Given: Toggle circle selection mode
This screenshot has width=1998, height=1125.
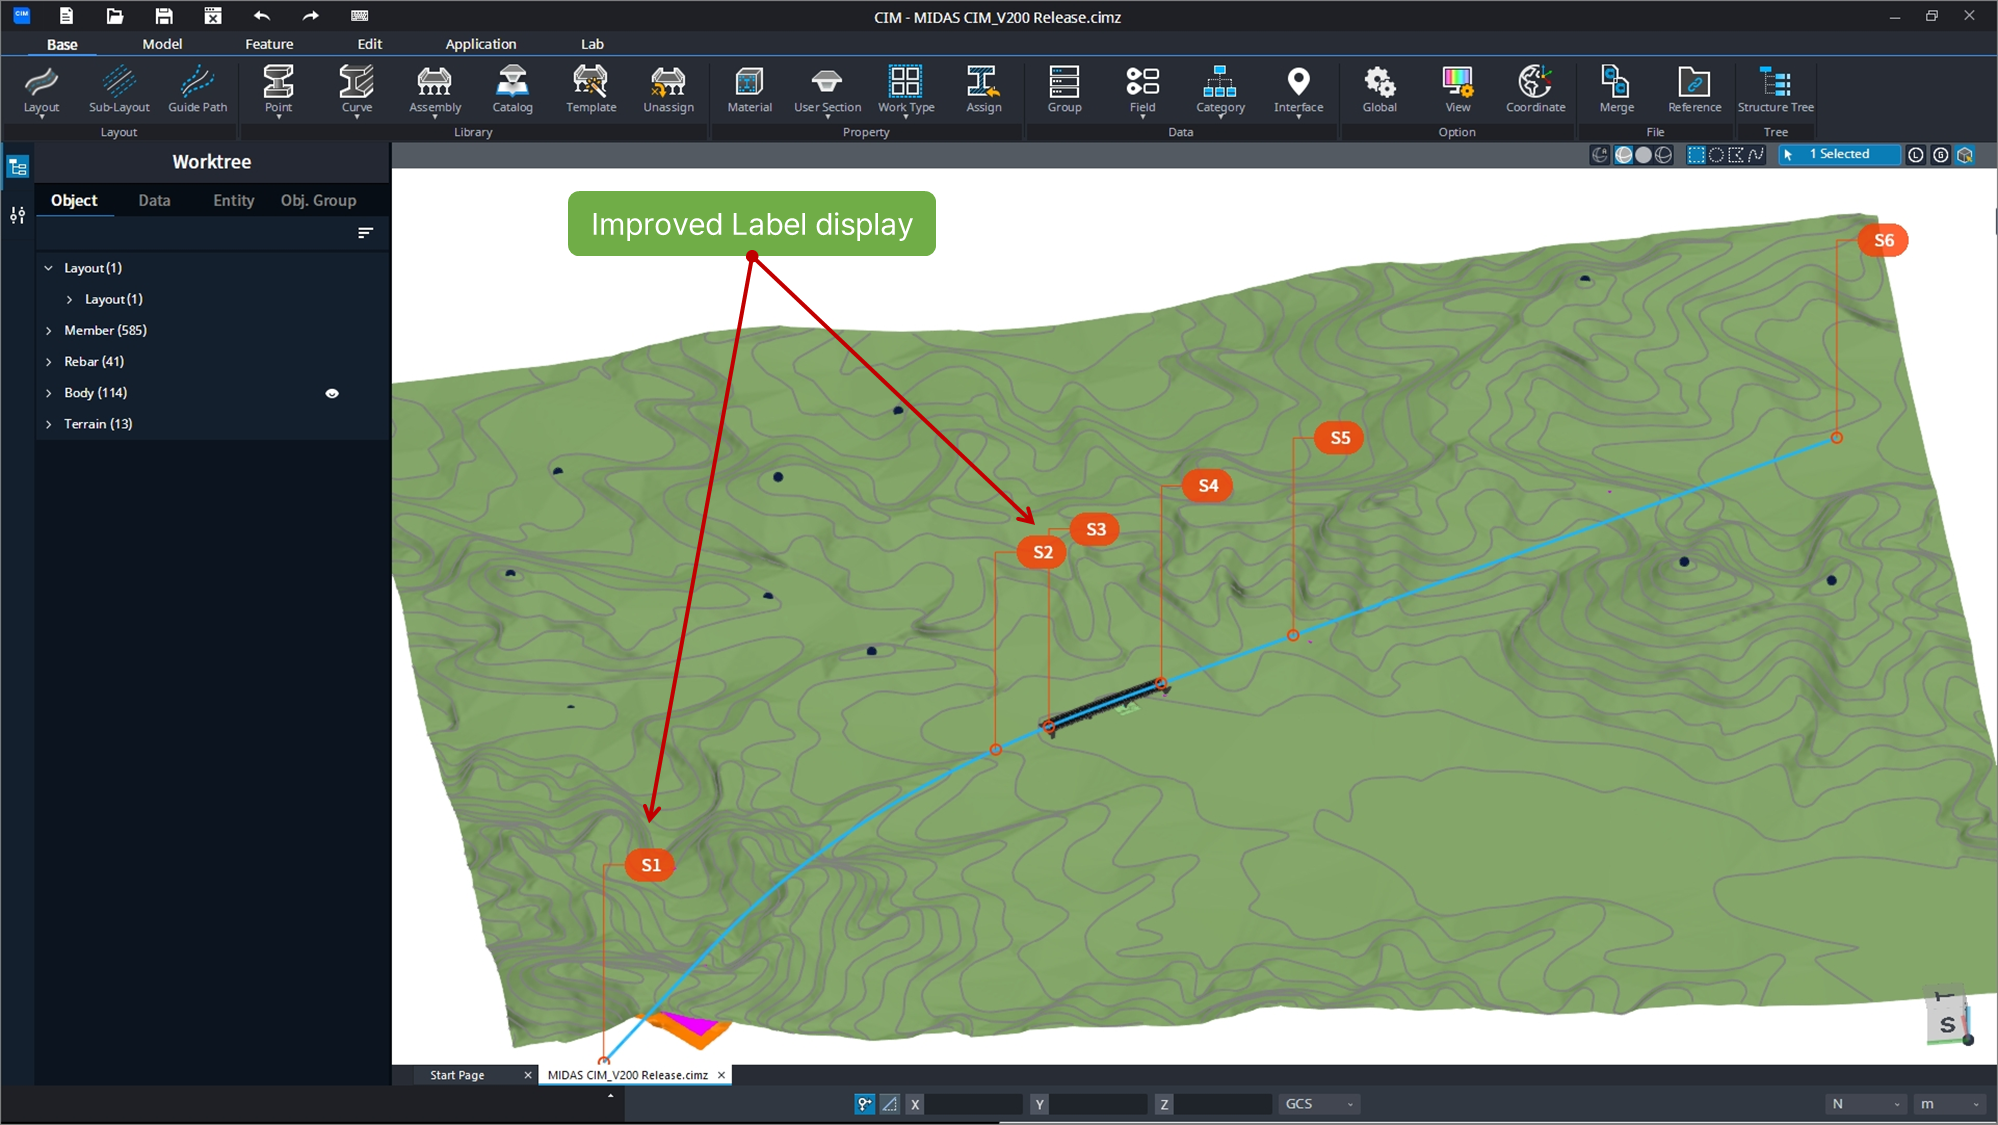Looking at the screenshot, I should tap(1716, 155).
